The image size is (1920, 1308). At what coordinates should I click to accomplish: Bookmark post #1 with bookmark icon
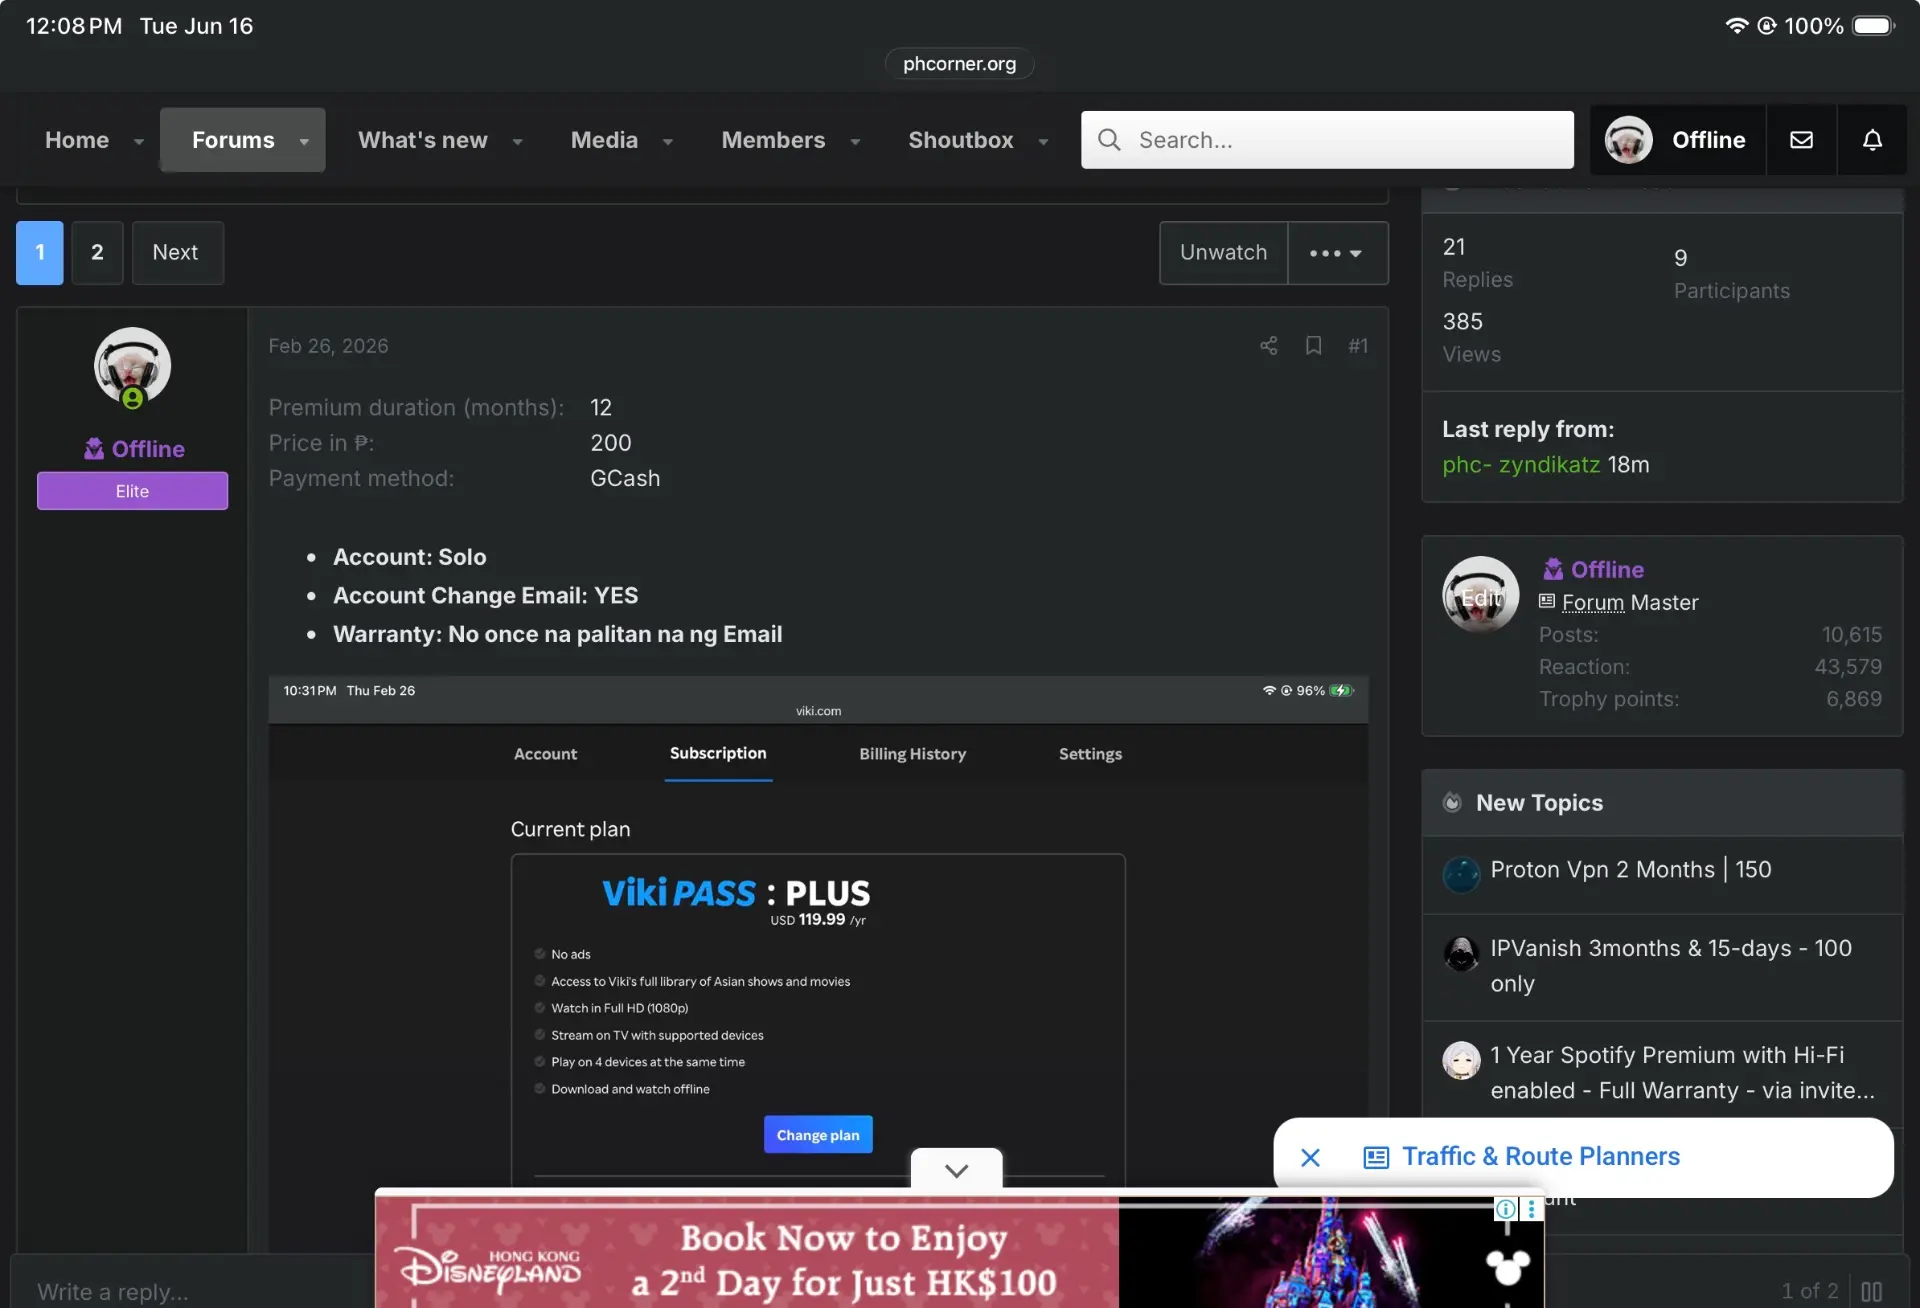pyautogui.click(x=1313, y=346)
